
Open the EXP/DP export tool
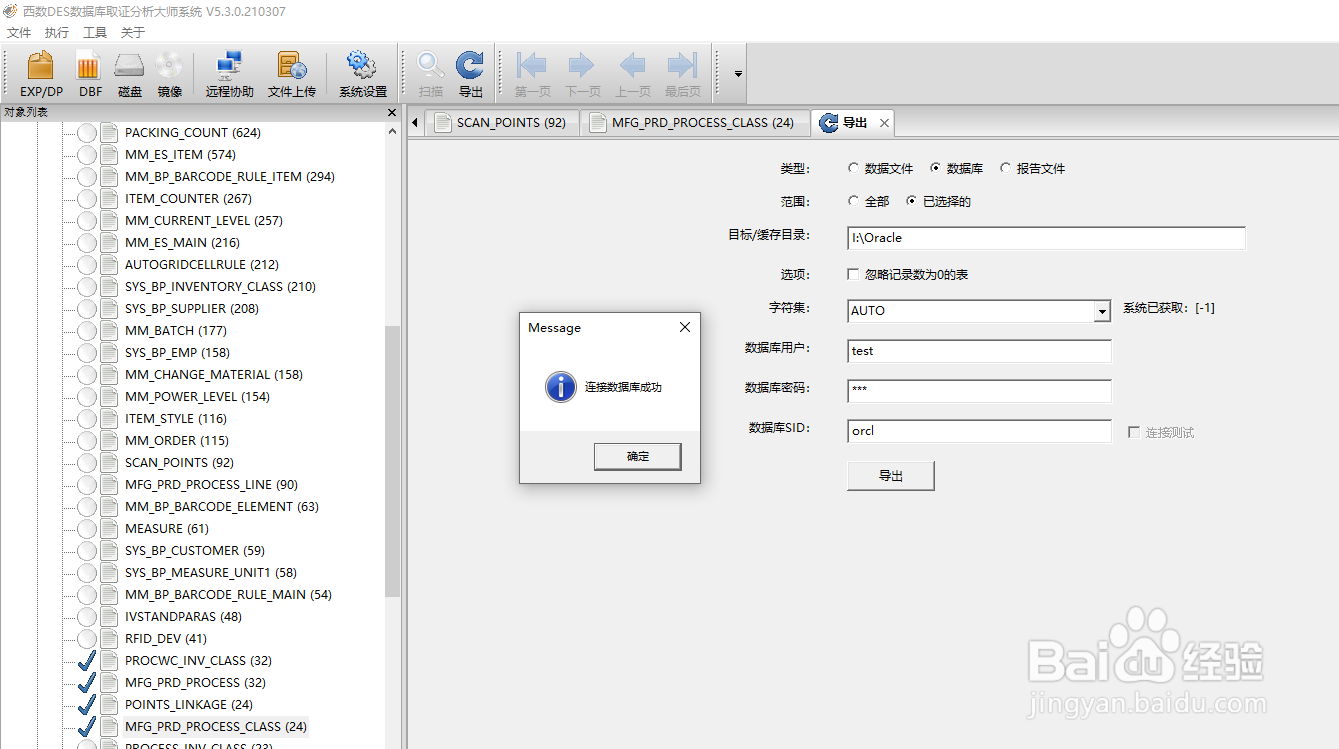point(40,73)
